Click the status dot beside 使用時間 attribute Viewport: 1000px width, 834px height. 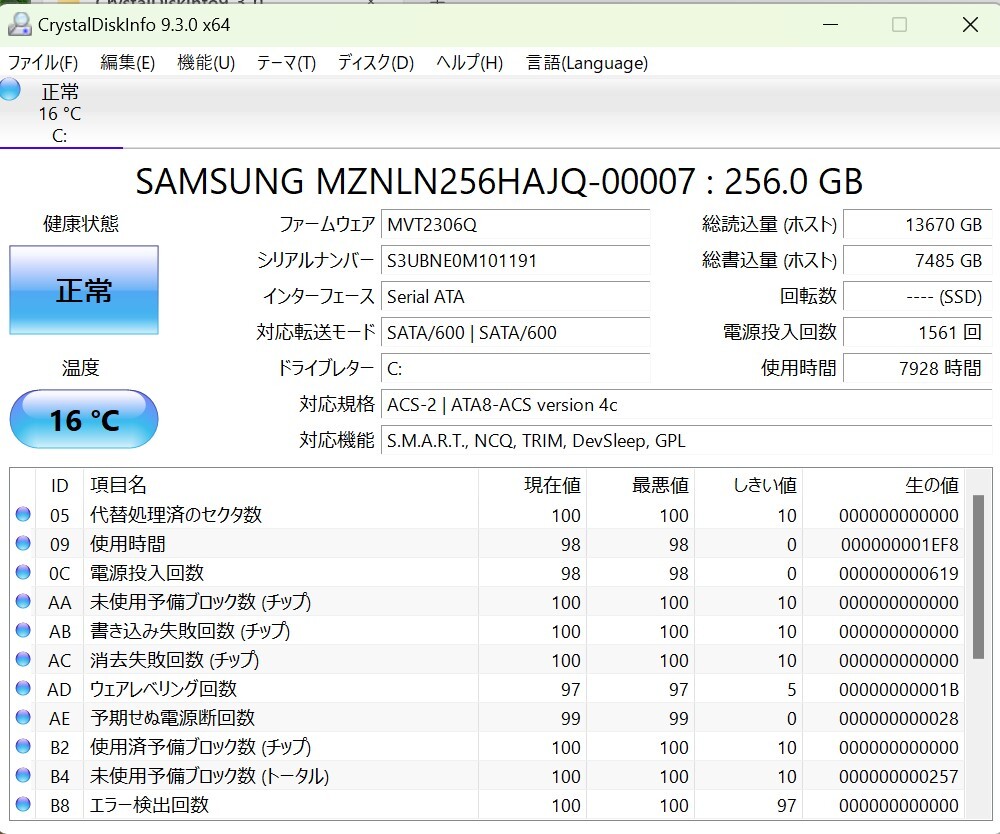click(24, 543)
